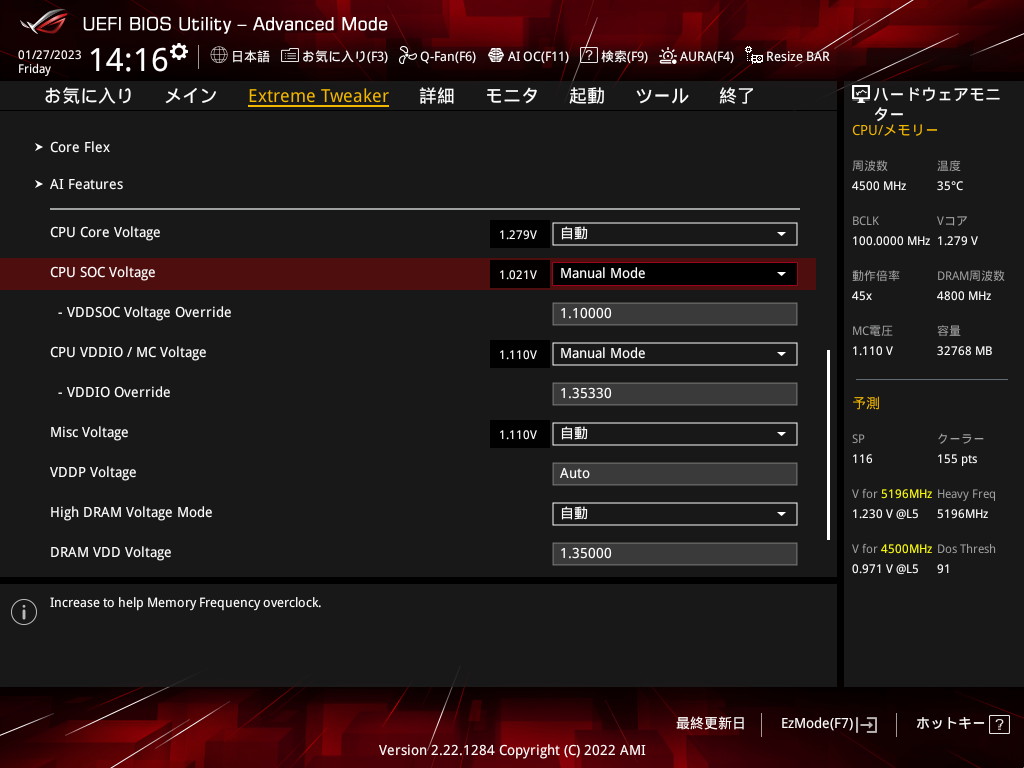The height and width of the screenshot is (768, 1024).
Task: Open favorites (F3) list icon
Action: tap(290, 56)
